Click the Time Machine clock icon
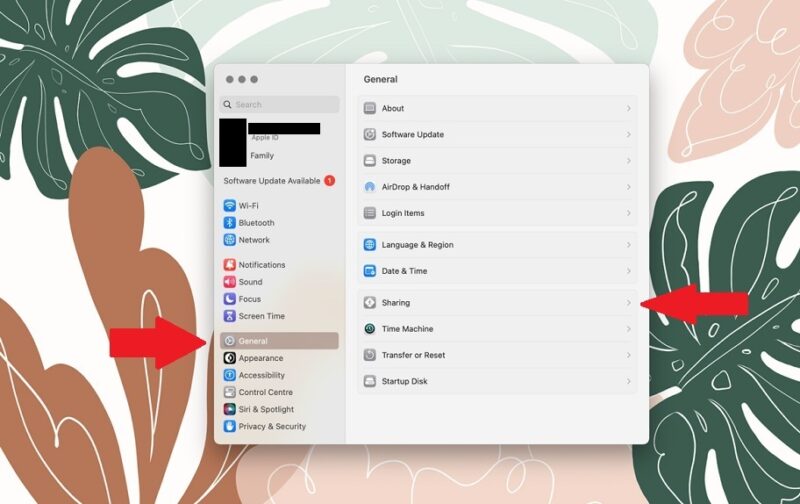Image resolution: width=800 pixels, height=504 pixels. 370,329
